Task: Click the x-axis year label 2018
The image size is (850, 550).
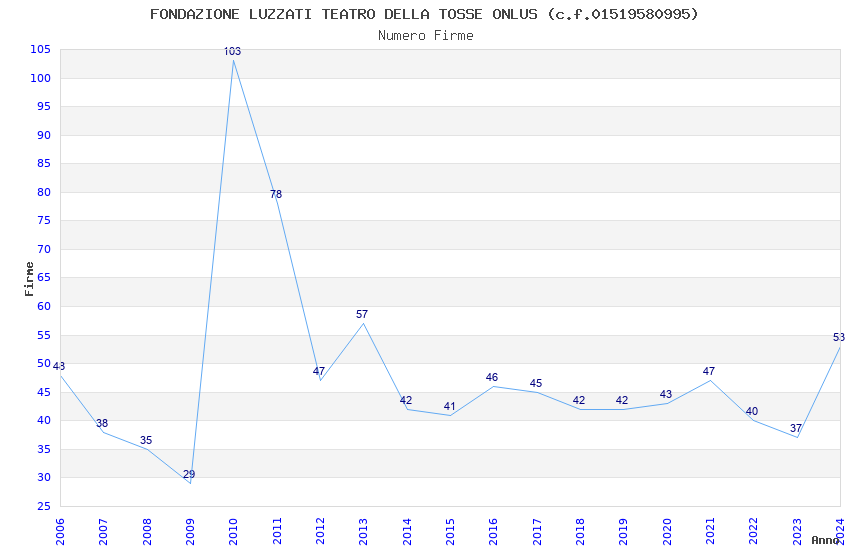Action: coord(580,532)
